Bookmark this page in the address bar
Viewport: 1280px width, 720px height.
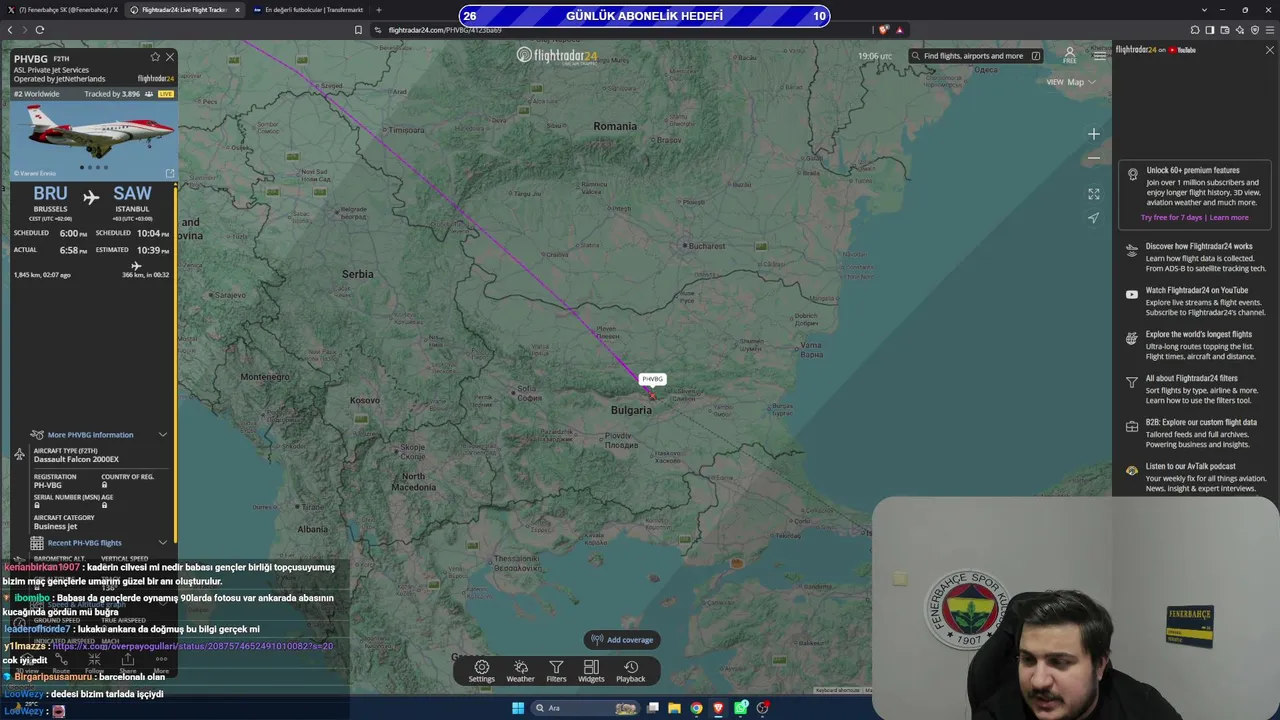[x=358, y=30]
